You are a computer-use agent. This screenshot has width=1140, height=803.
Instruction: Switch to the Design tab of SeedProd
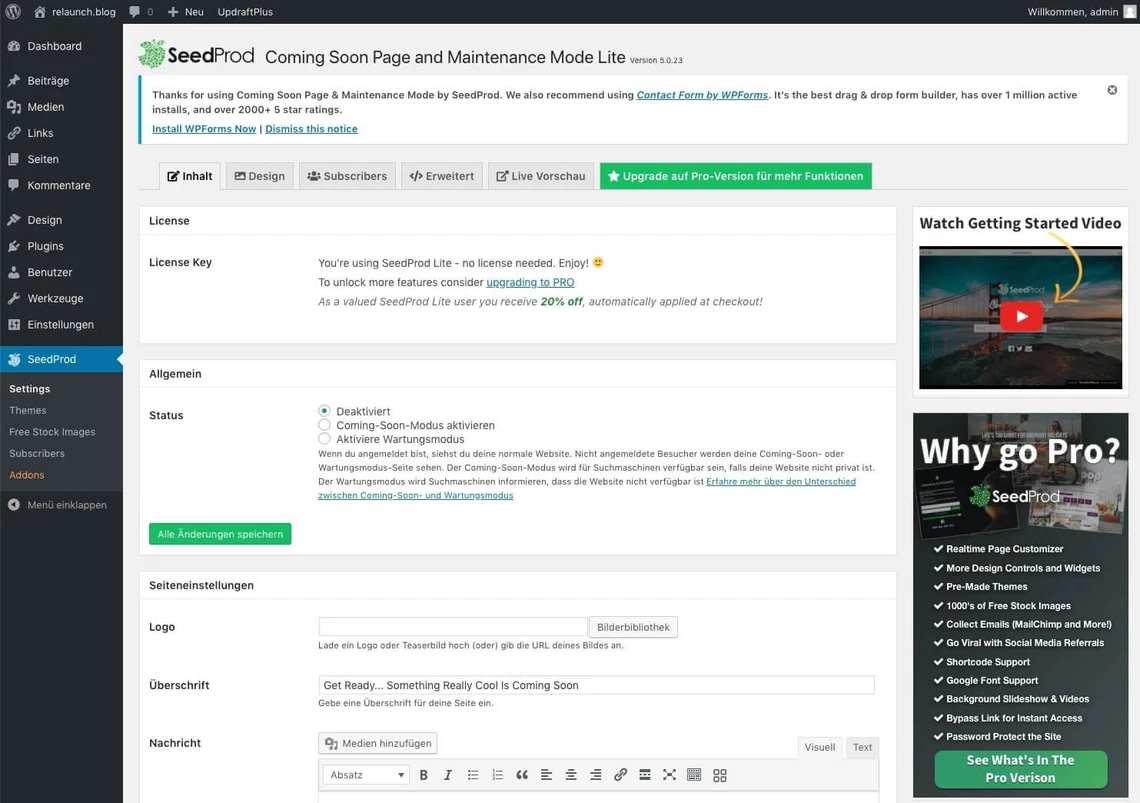pyautogui.click(x=259, y=175)
